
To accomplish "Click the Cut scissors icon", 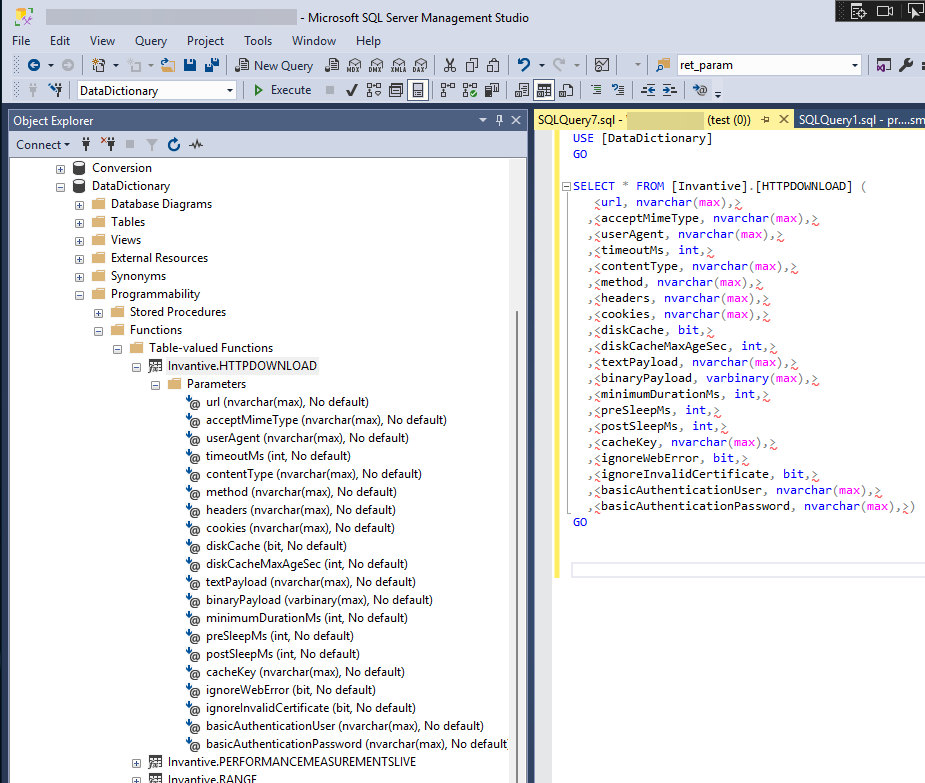I will pos(450,65).
